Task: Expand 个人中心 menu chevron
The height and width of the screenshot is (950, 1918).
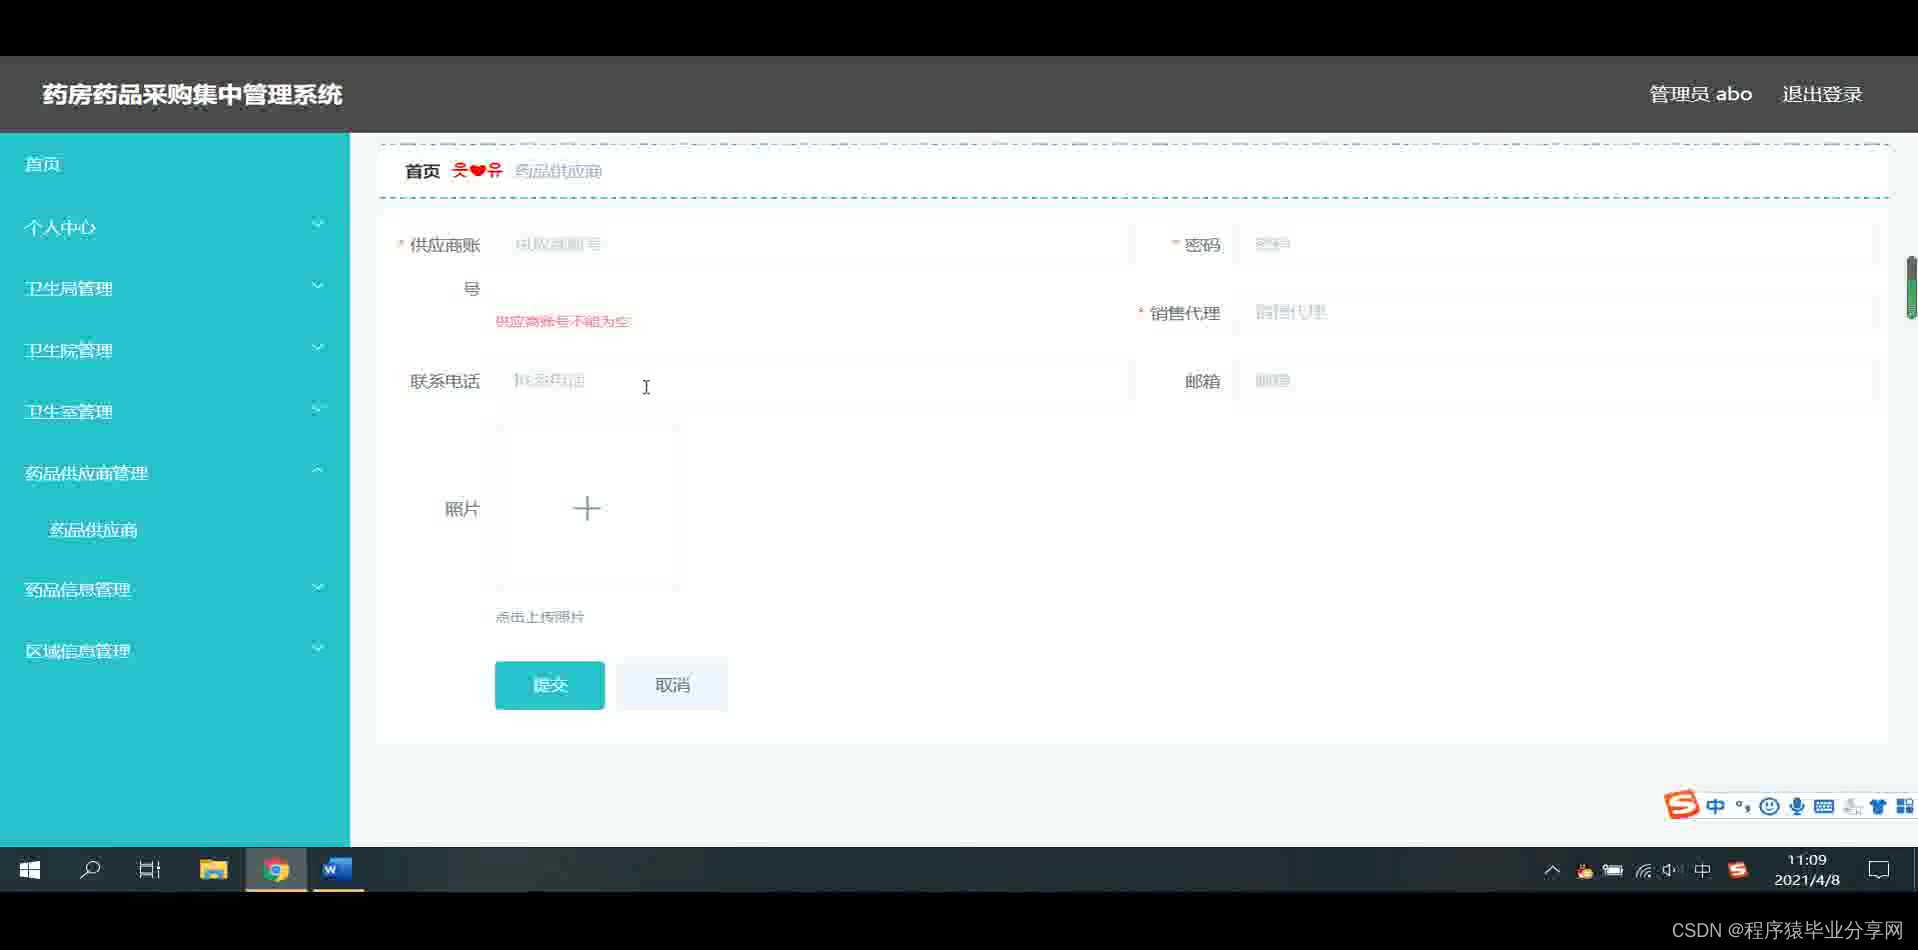Action: pos(318,225)
